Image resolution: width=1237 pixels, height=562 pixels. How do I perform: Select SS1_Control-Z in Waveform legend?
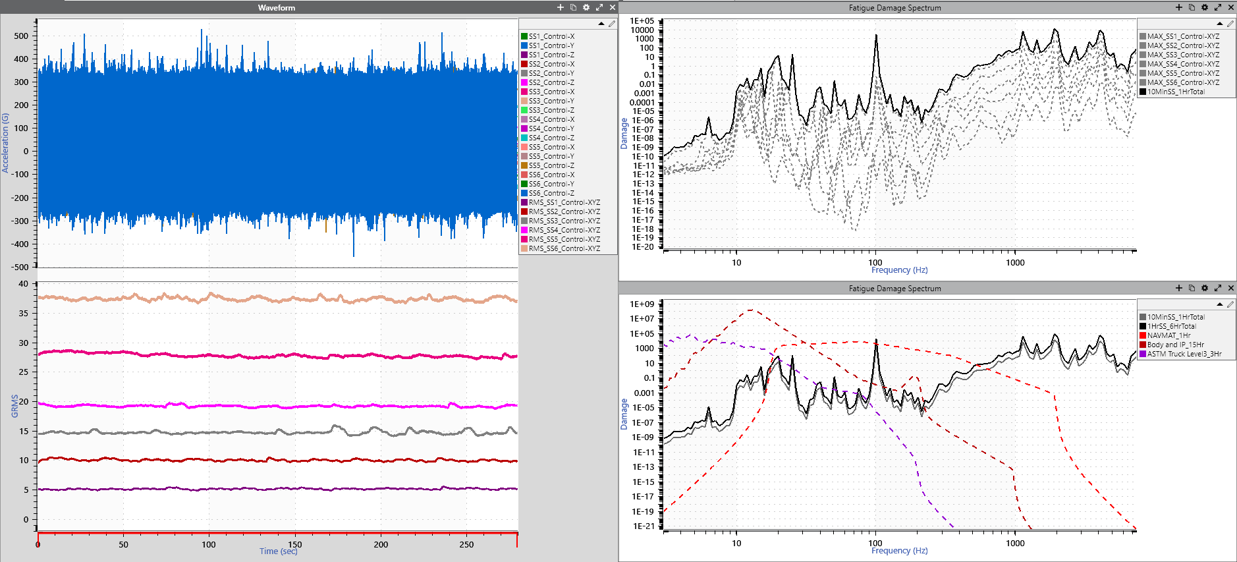pos(547,55)
